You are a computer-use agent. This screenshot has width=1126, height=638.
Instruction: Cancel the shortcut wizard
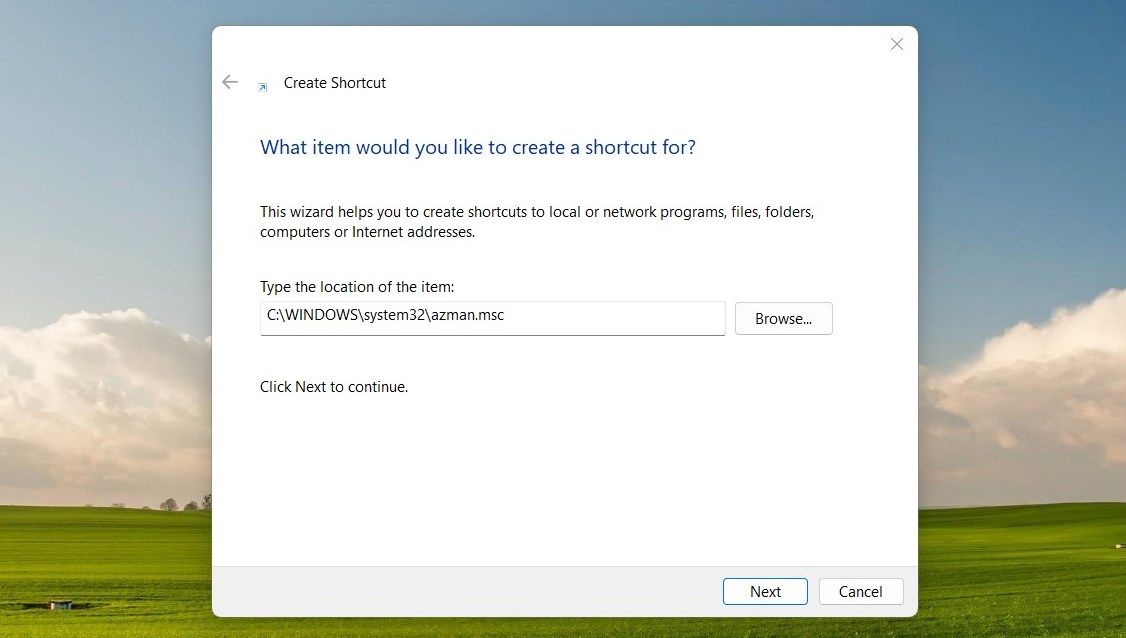[861, 591]
